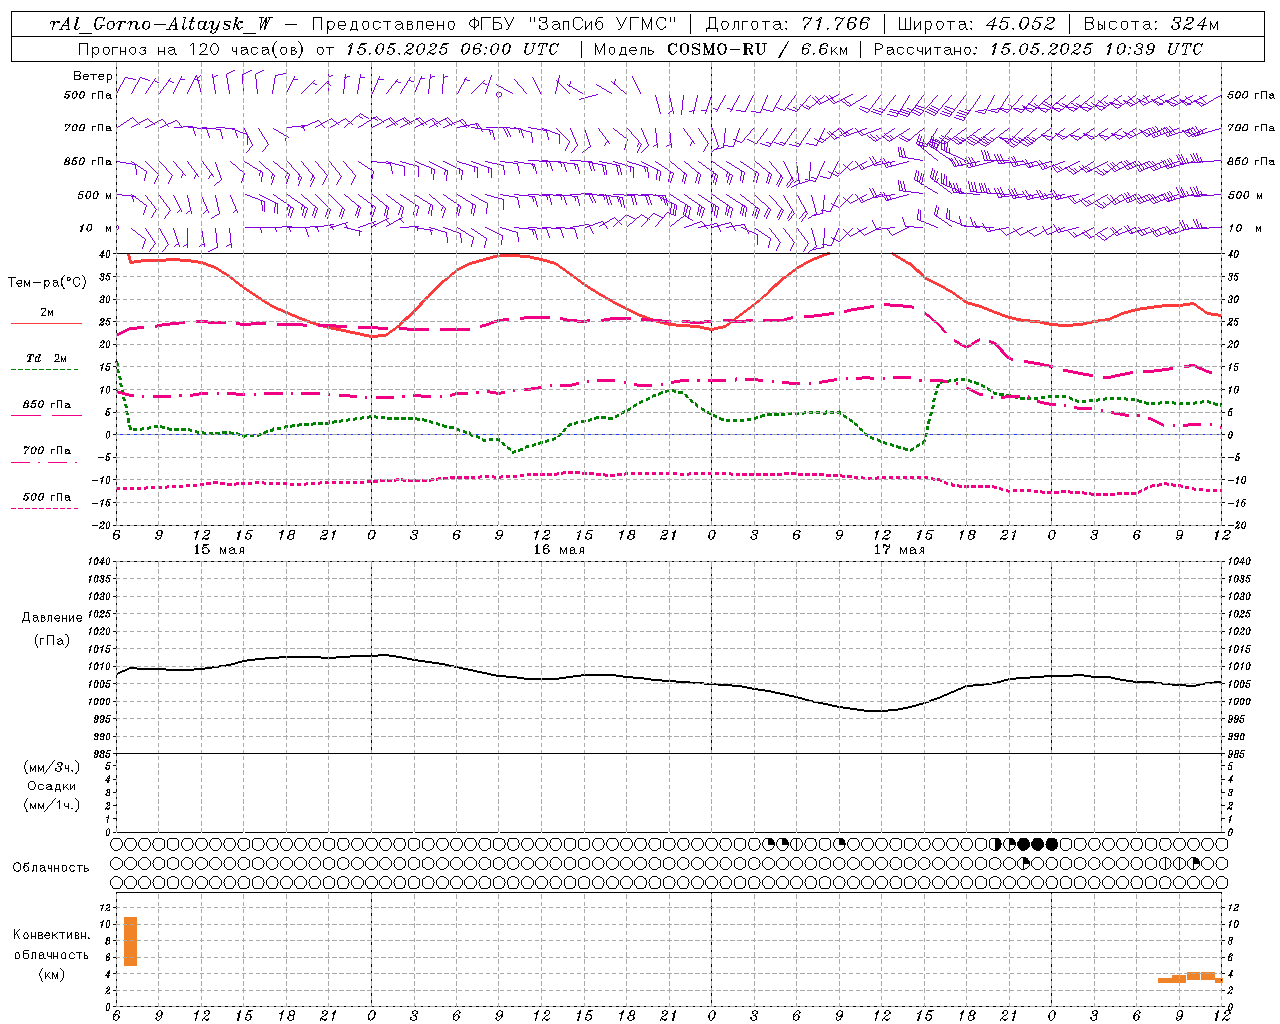The height and width of the screenshot is (1024, 1280).
Task: Click the Тем-ра(°C) temperature axis label
Action: pyautogui.click(x=47, y=283)
